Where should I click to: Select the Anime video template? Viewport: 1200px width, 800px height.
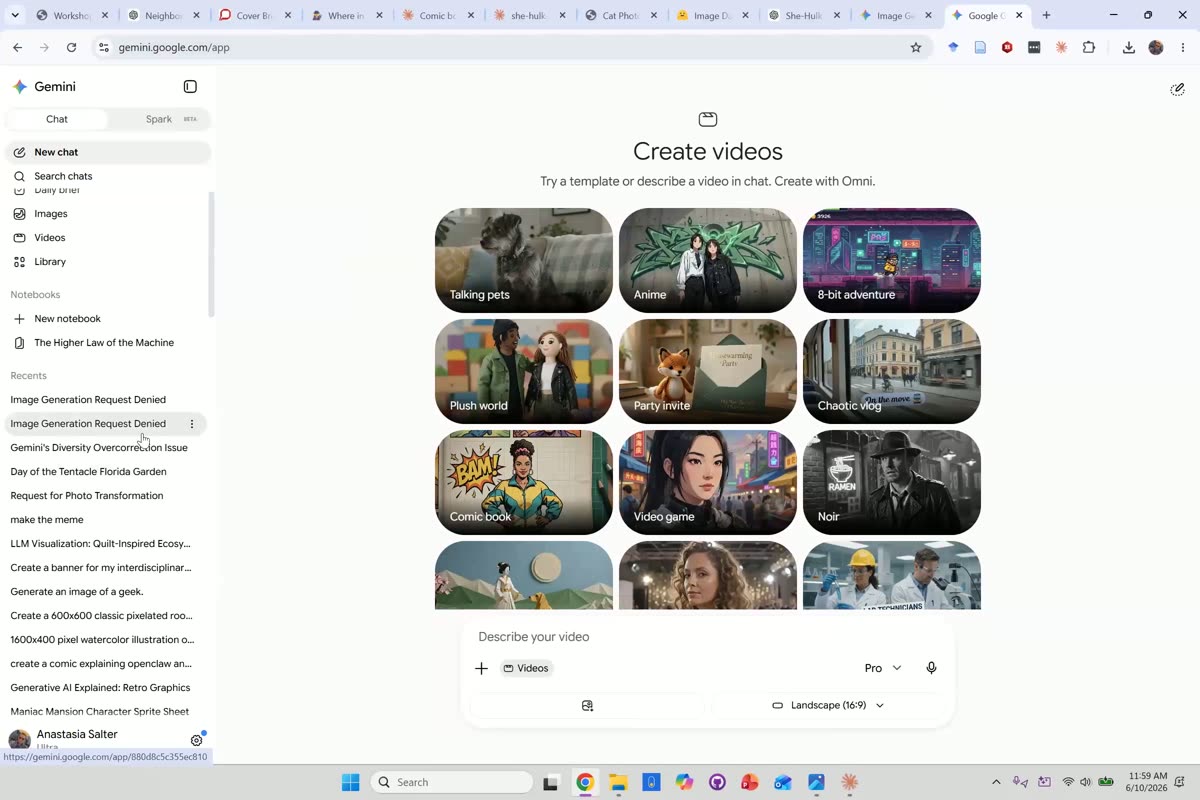pos(708,260)
